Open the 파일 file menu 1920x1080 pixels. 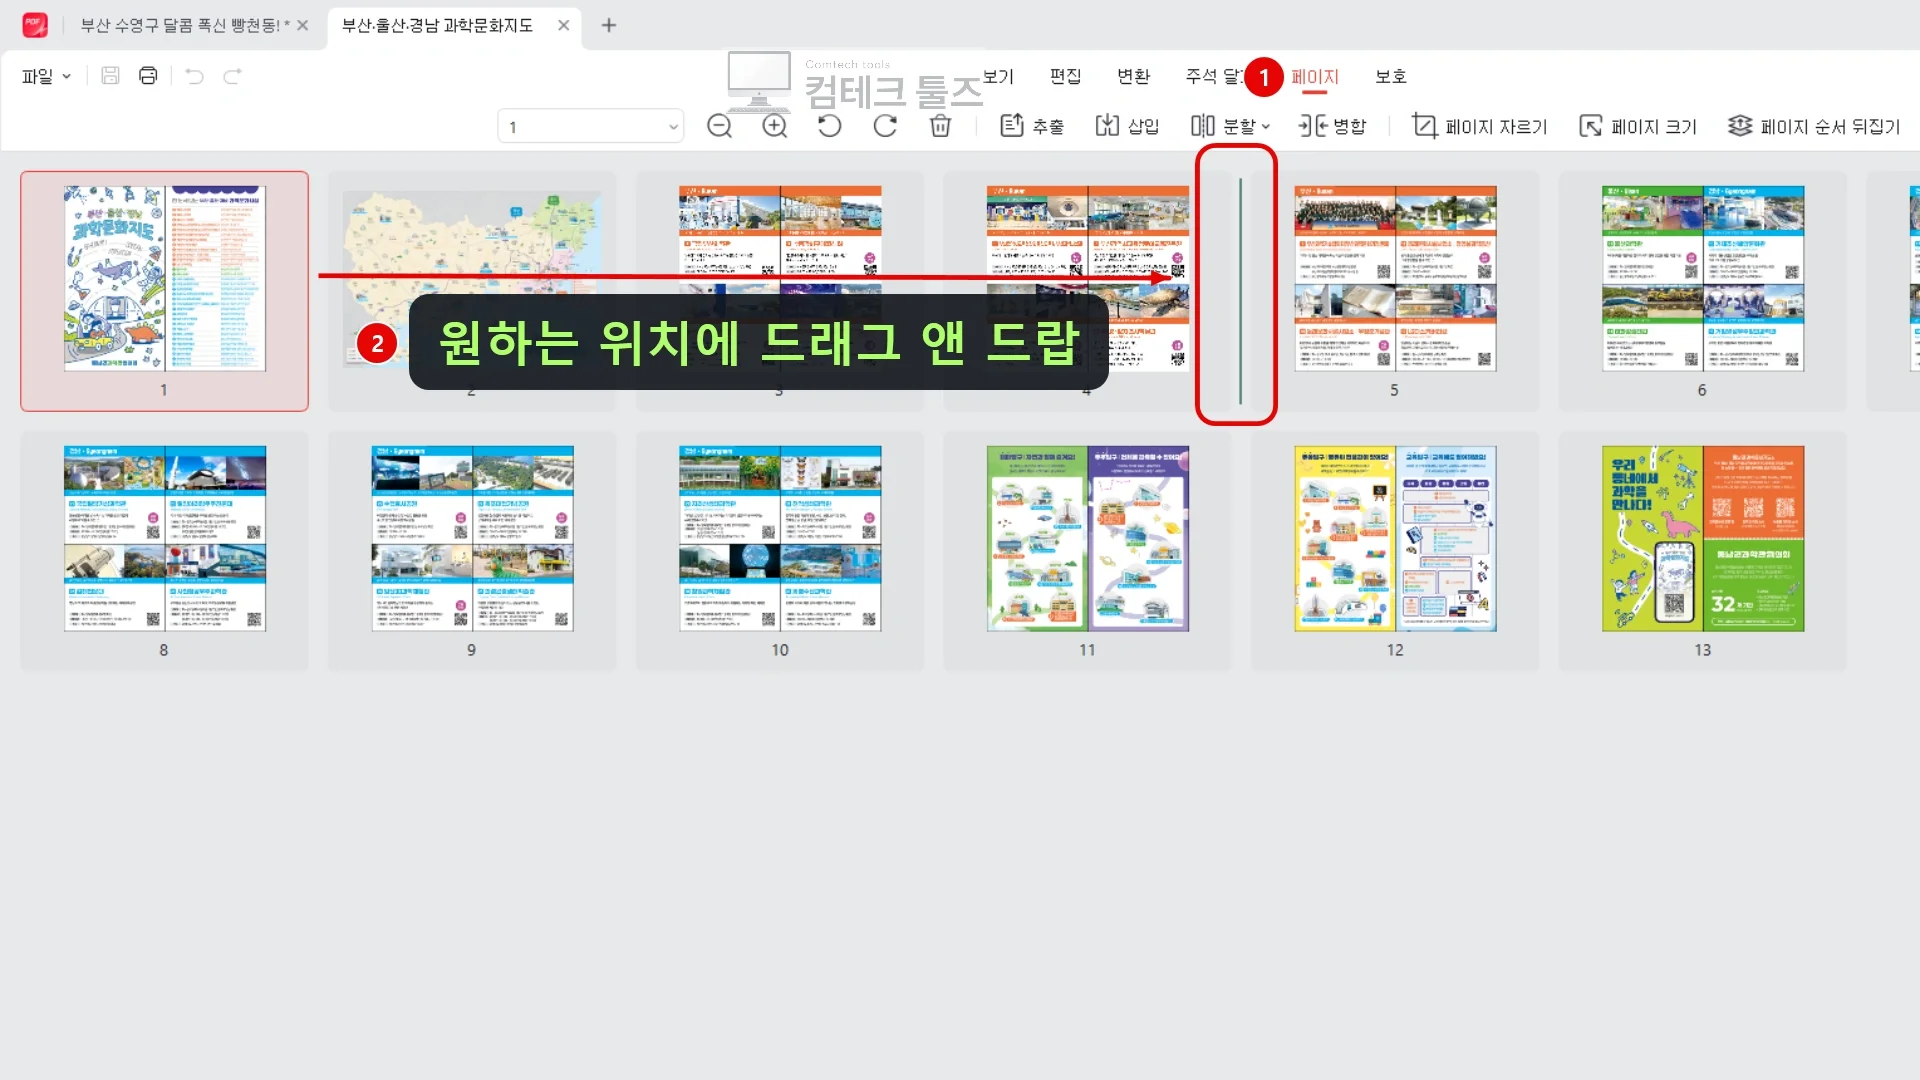pos(46,76)
